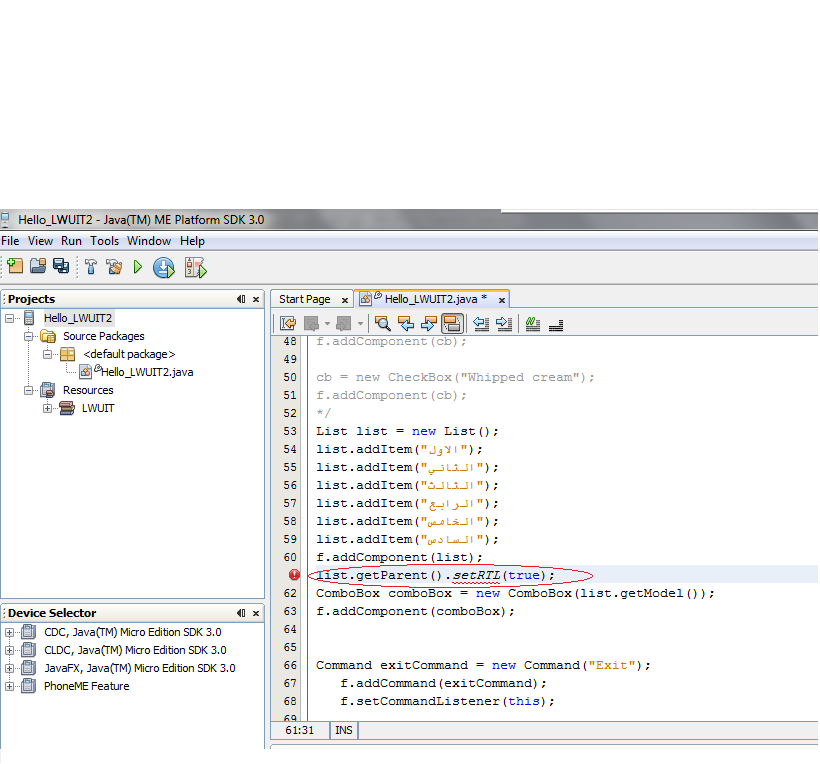Click the Find Selection magnifier icon
The height and width of the screenshot is (764, 820).
pyautogui.click(x=383, y=324)
